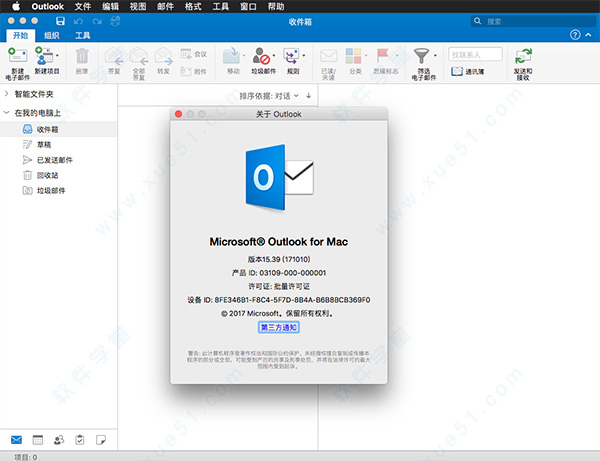Click the Attachment button in ribbon
The width and height of the screenshot is (600, 461).
click(x=194, y=71)
